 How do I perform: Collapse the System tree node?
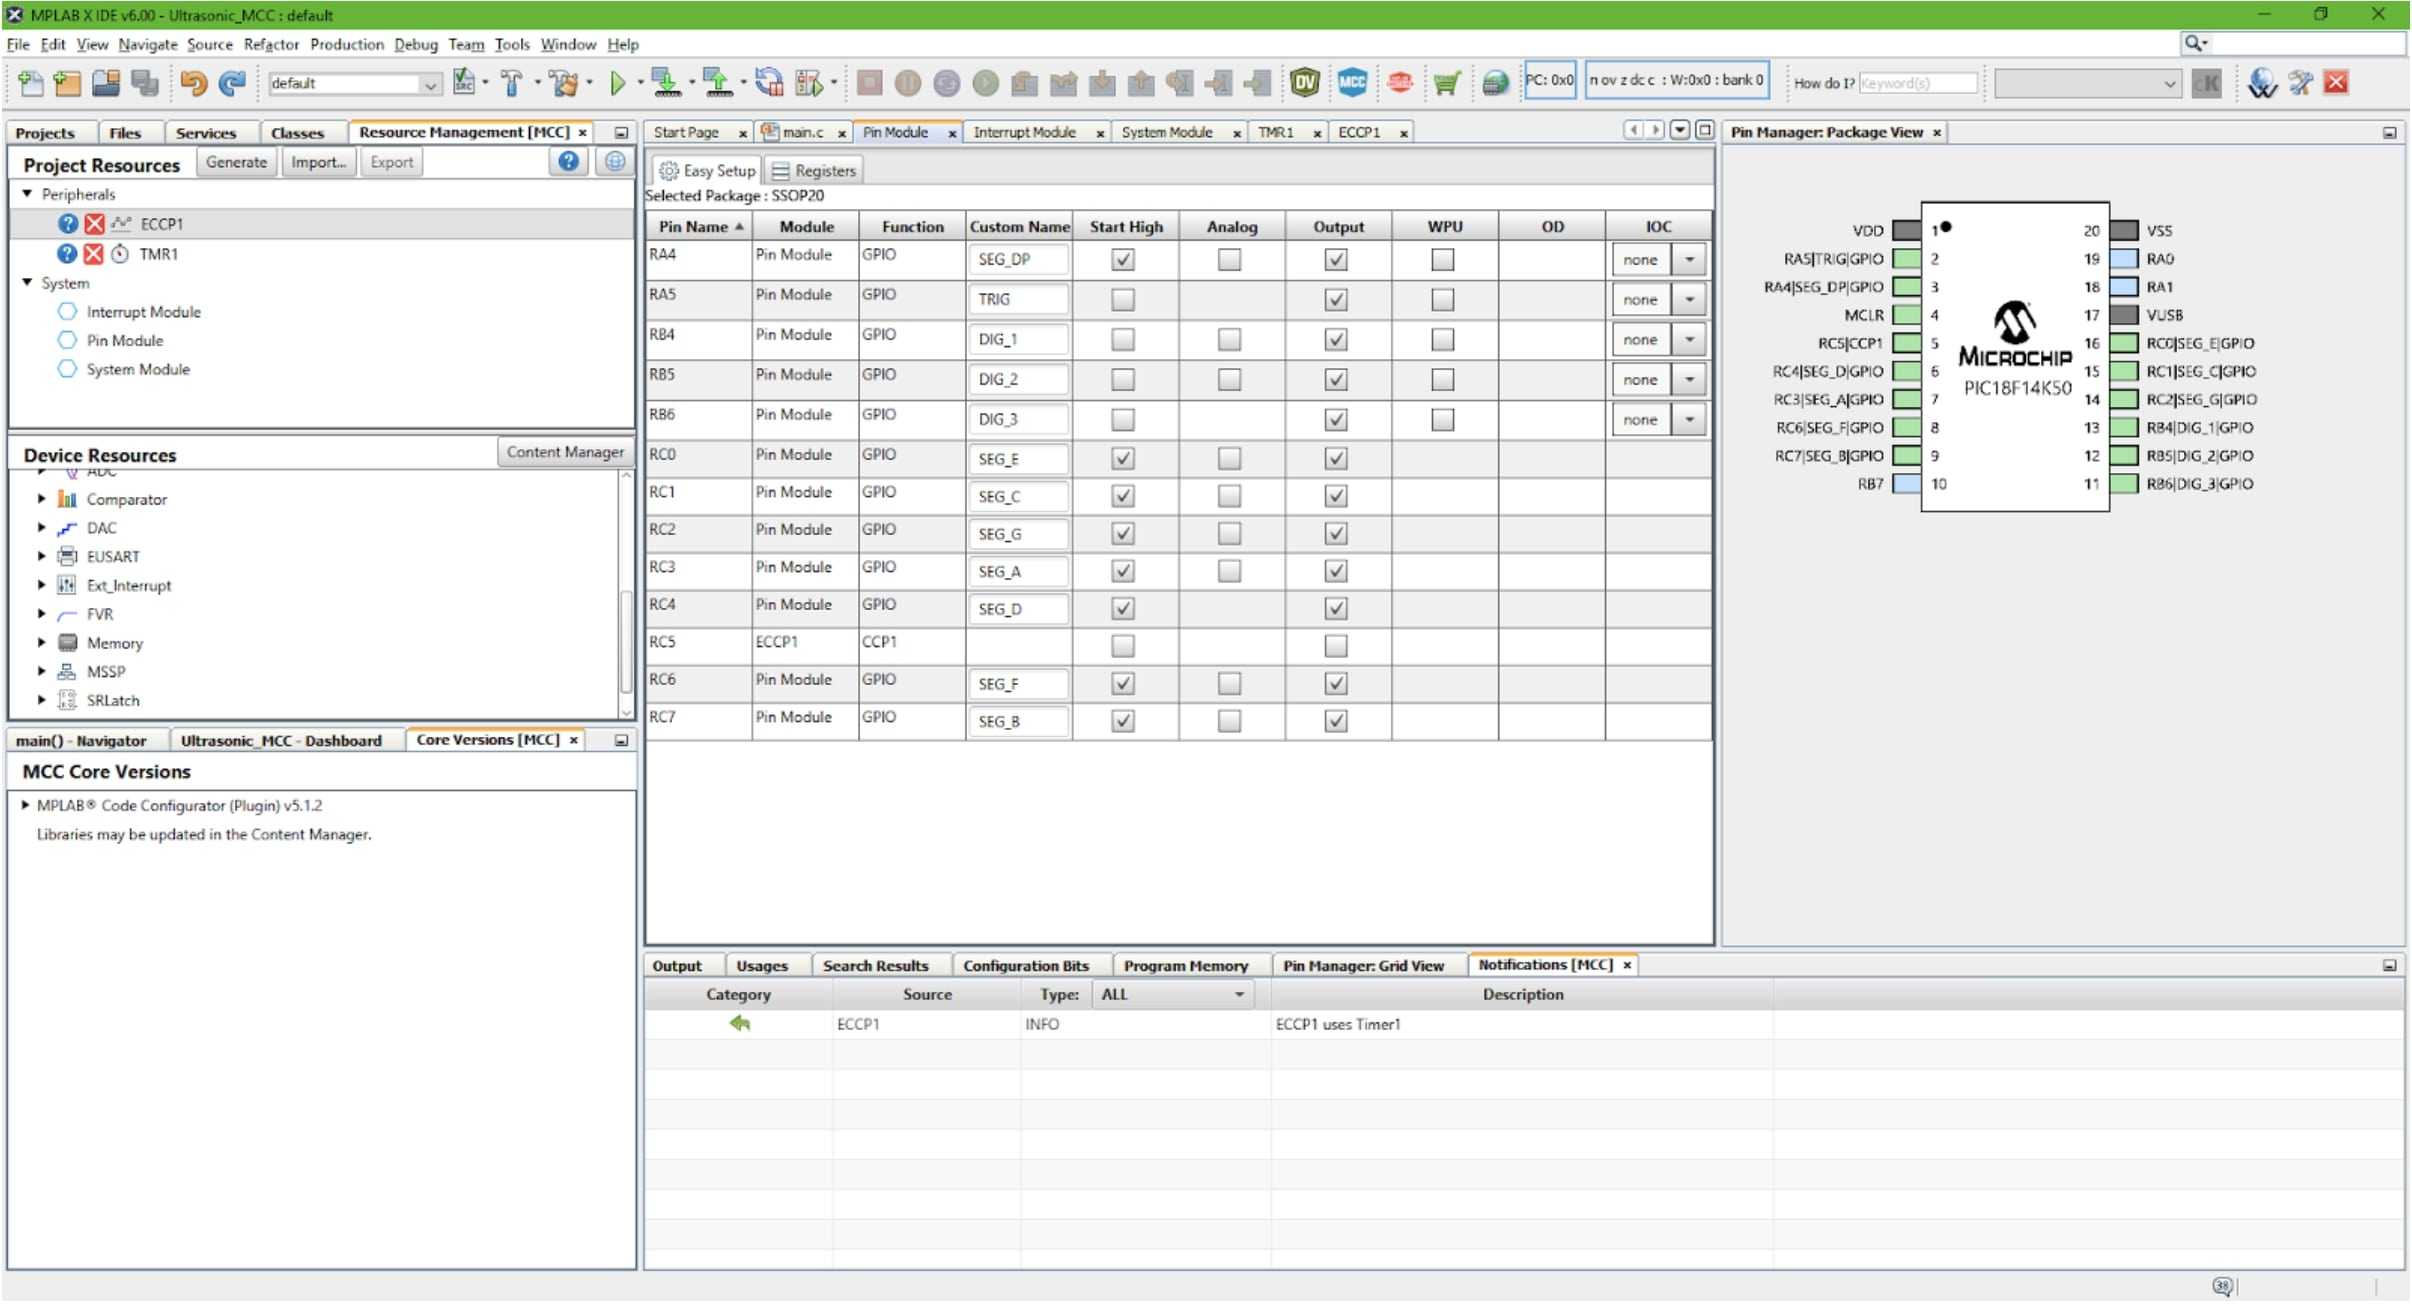[27, 283]
